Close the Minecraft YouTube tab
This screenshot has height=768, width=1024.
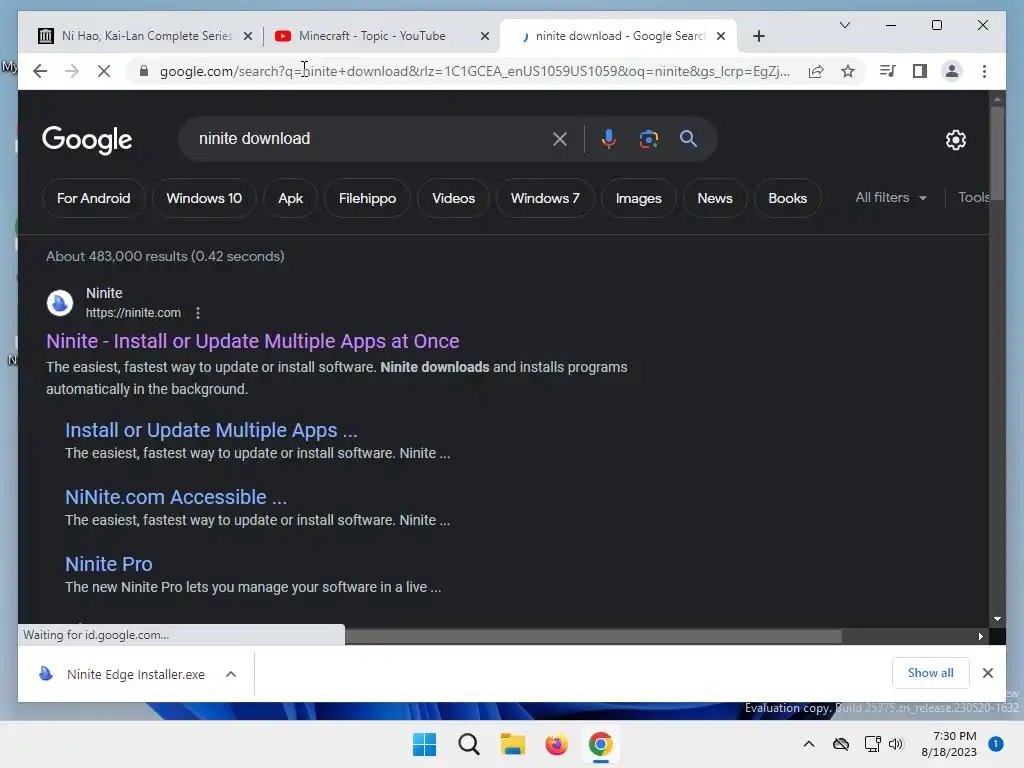485,37
